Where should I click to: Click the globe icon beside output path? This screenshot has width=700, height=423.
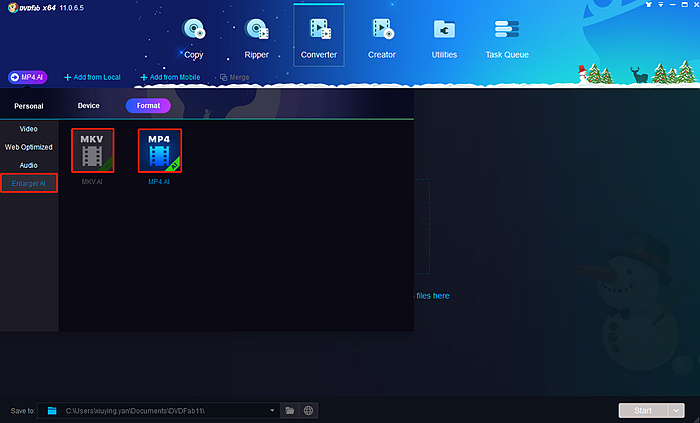click(308, 411)
